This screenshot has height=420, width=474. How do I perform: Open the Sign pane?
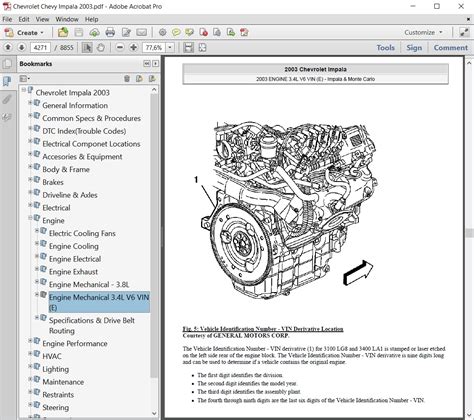(414, 48)
